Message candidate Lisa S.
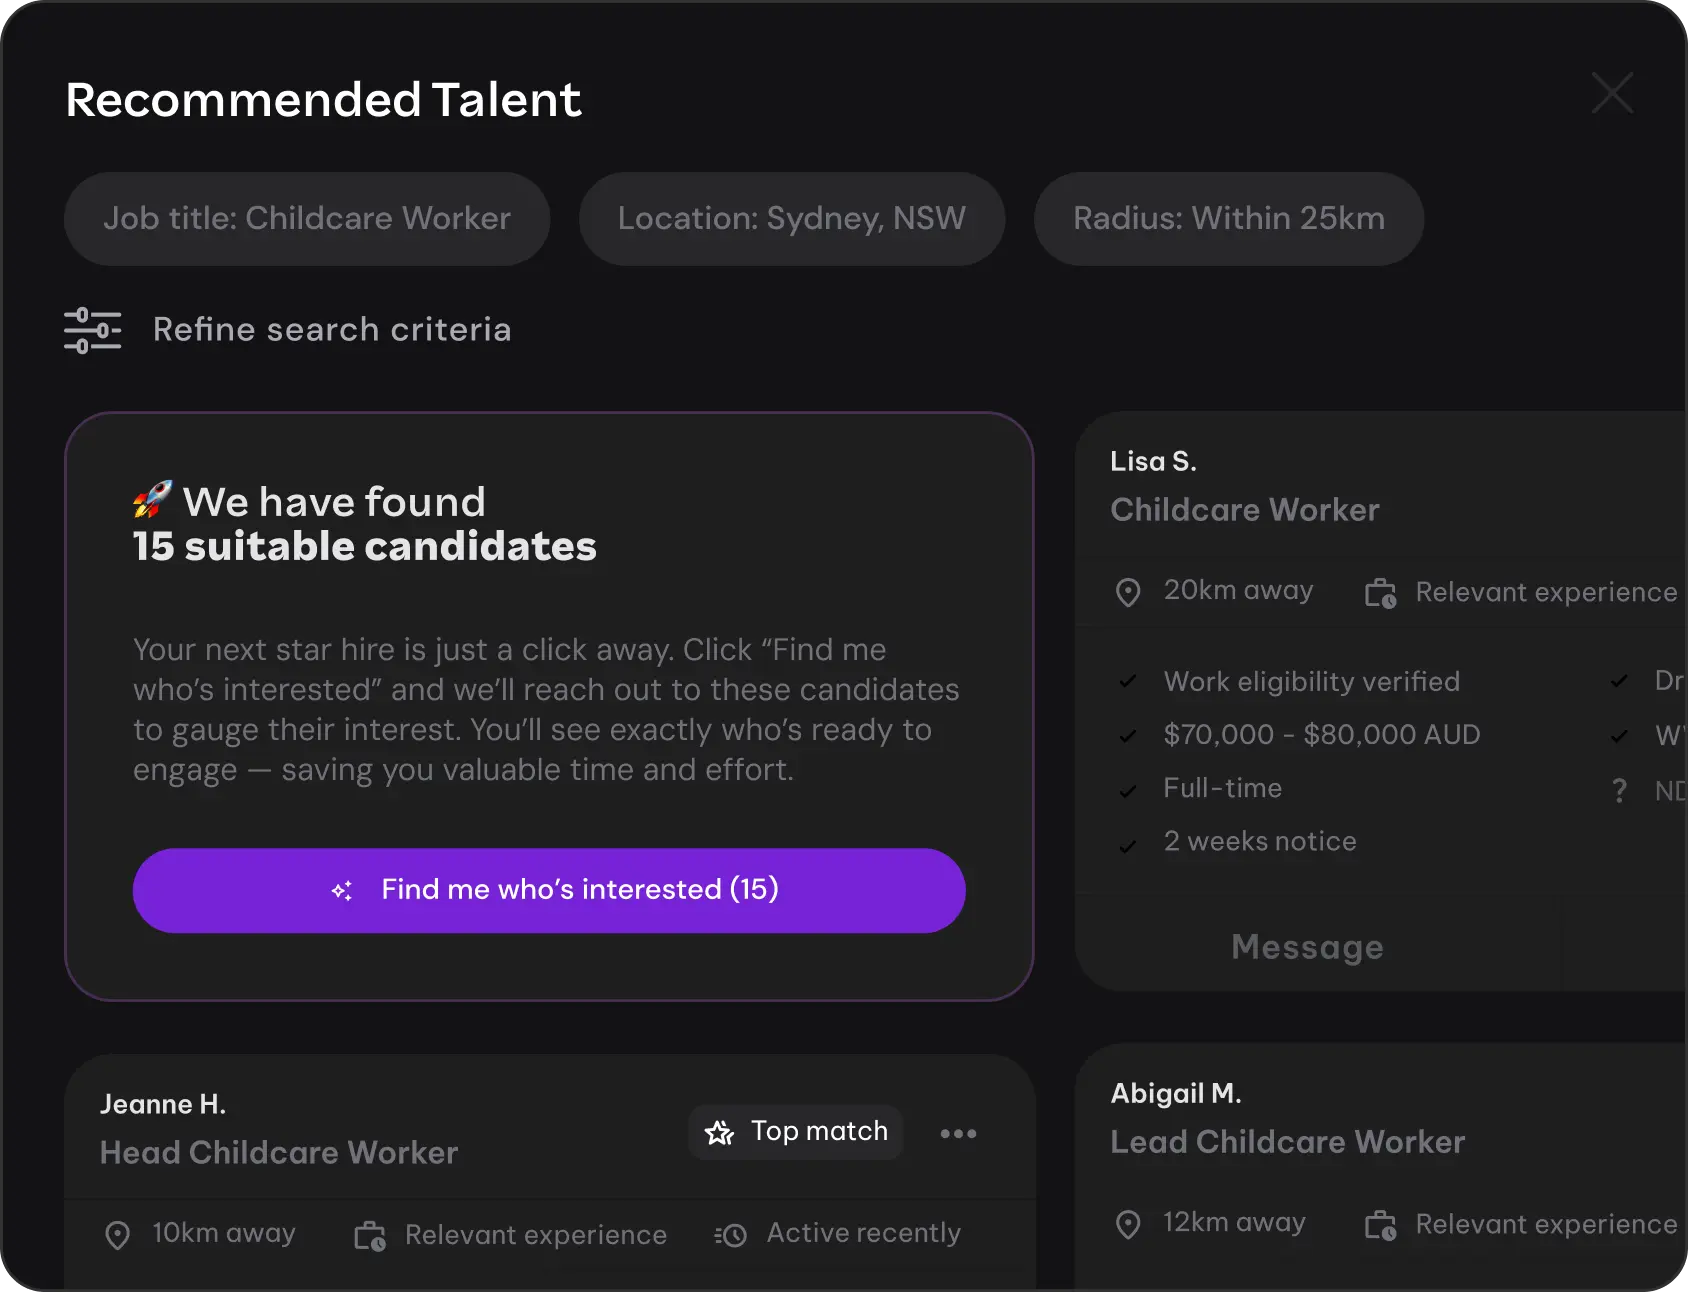Image resolution: width=1688 pixels, height=1292 pixels. [x=1307, y=946]
